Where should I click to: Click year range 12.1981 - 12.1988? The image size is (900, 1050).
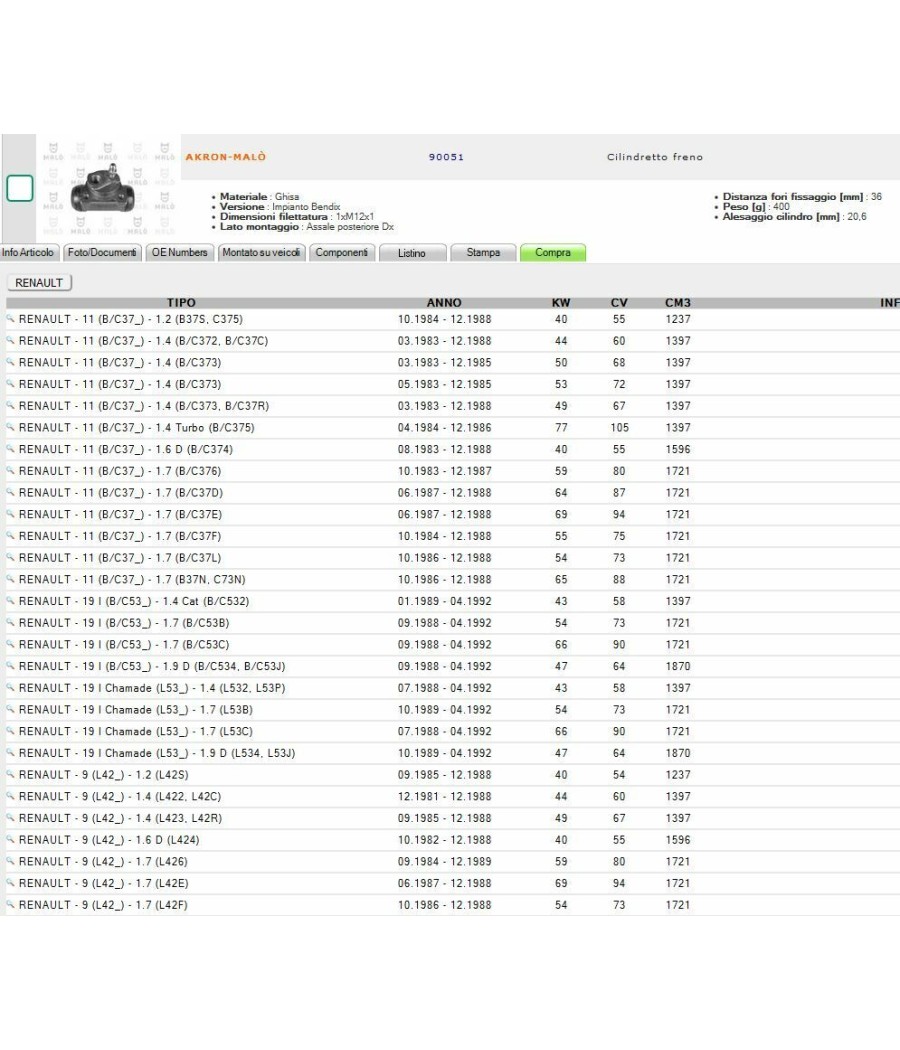coord(445,796)
